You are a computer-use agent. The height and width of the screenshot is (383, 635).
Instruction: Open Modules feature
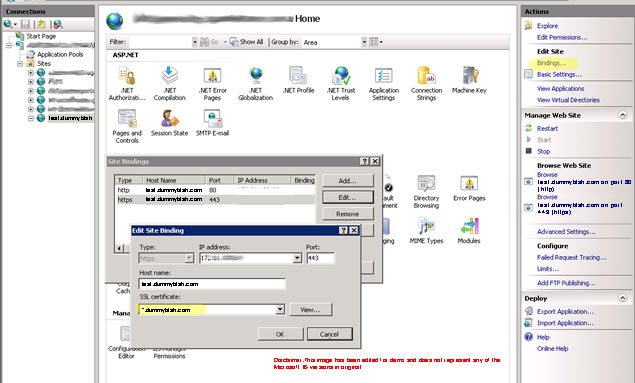469,231
